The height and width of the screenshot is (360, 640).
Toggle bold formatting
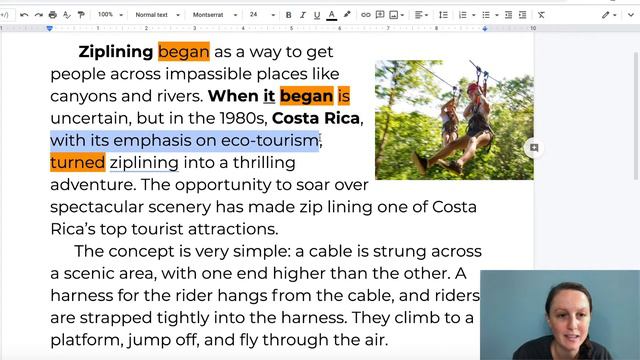pyautogui.click(x=289, y=15)
